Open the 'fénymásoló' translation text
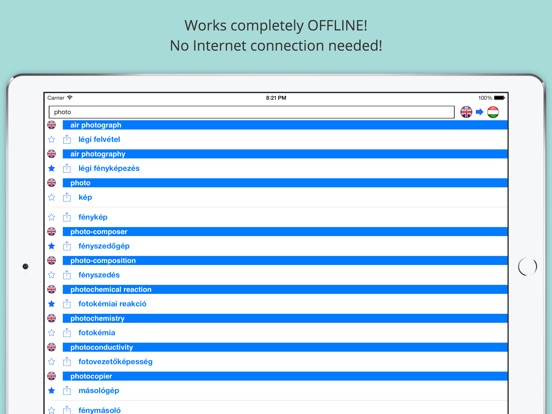 pos(100,410)
